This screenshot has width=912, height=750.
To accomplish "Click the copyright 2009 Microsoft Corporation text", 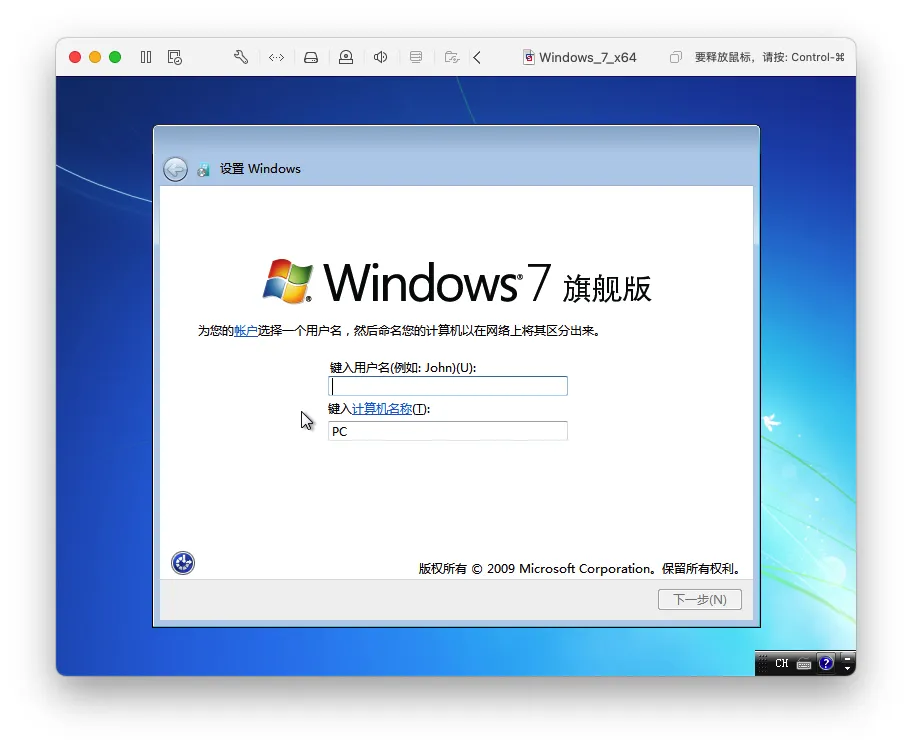I will (x=580, y=568).
